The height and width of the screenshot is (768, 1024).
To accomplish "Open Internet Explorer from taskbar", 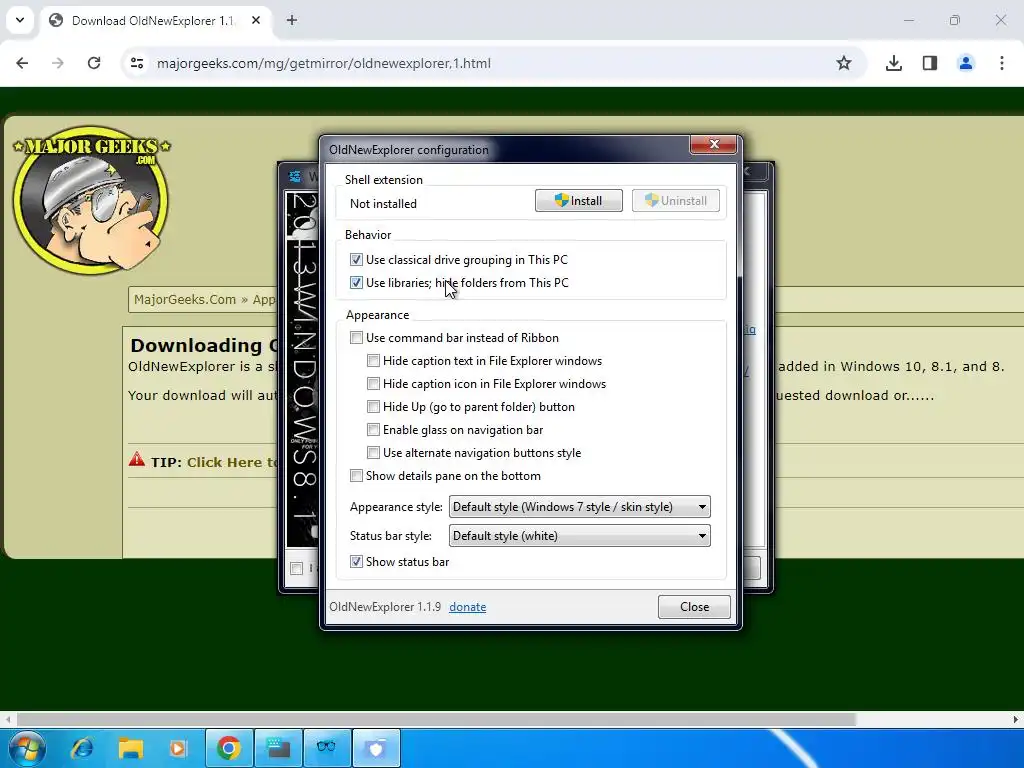I will click(82, 748).
